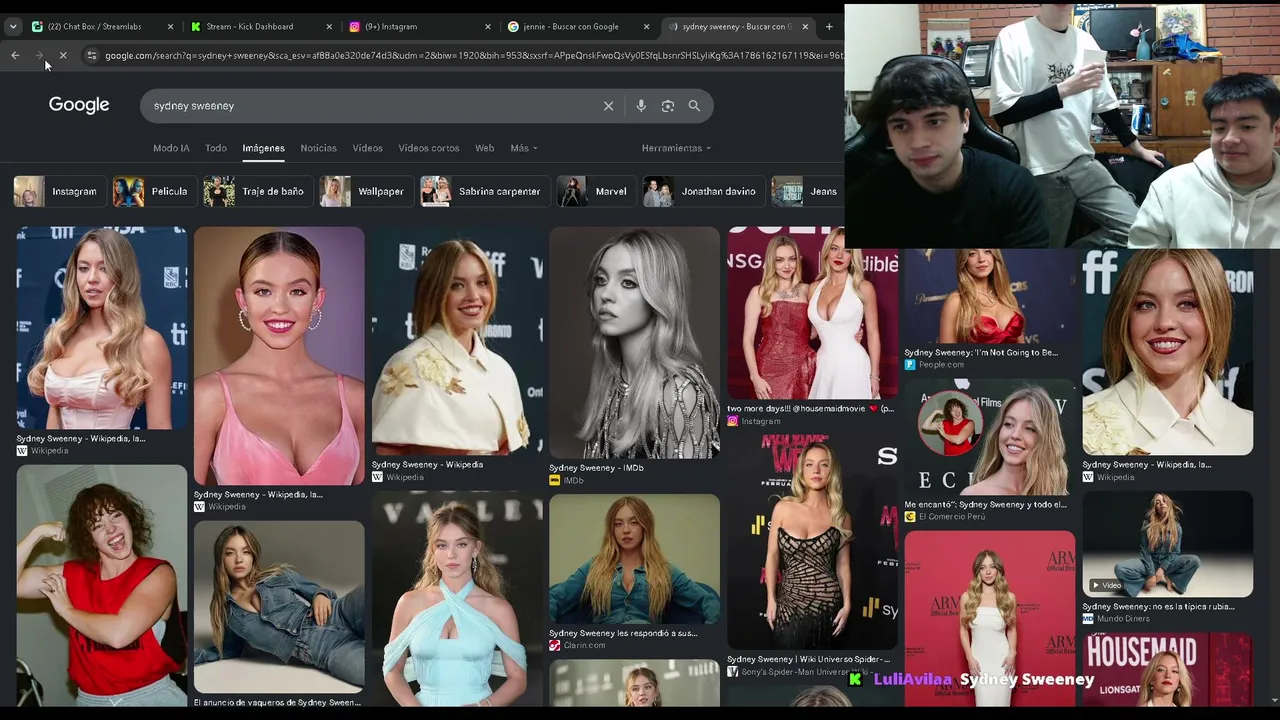Open image of two women in gowns
The height and width of the screenshot is (720, 1280).
coord(812,313)
